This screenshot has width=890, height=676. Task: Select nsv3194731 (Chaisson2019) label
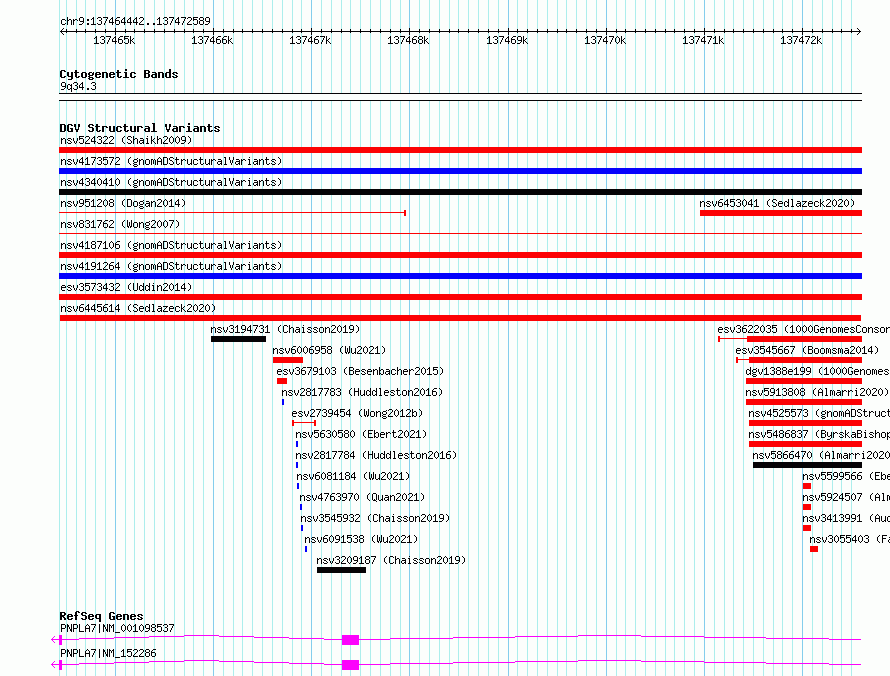[x=285, y=329]
